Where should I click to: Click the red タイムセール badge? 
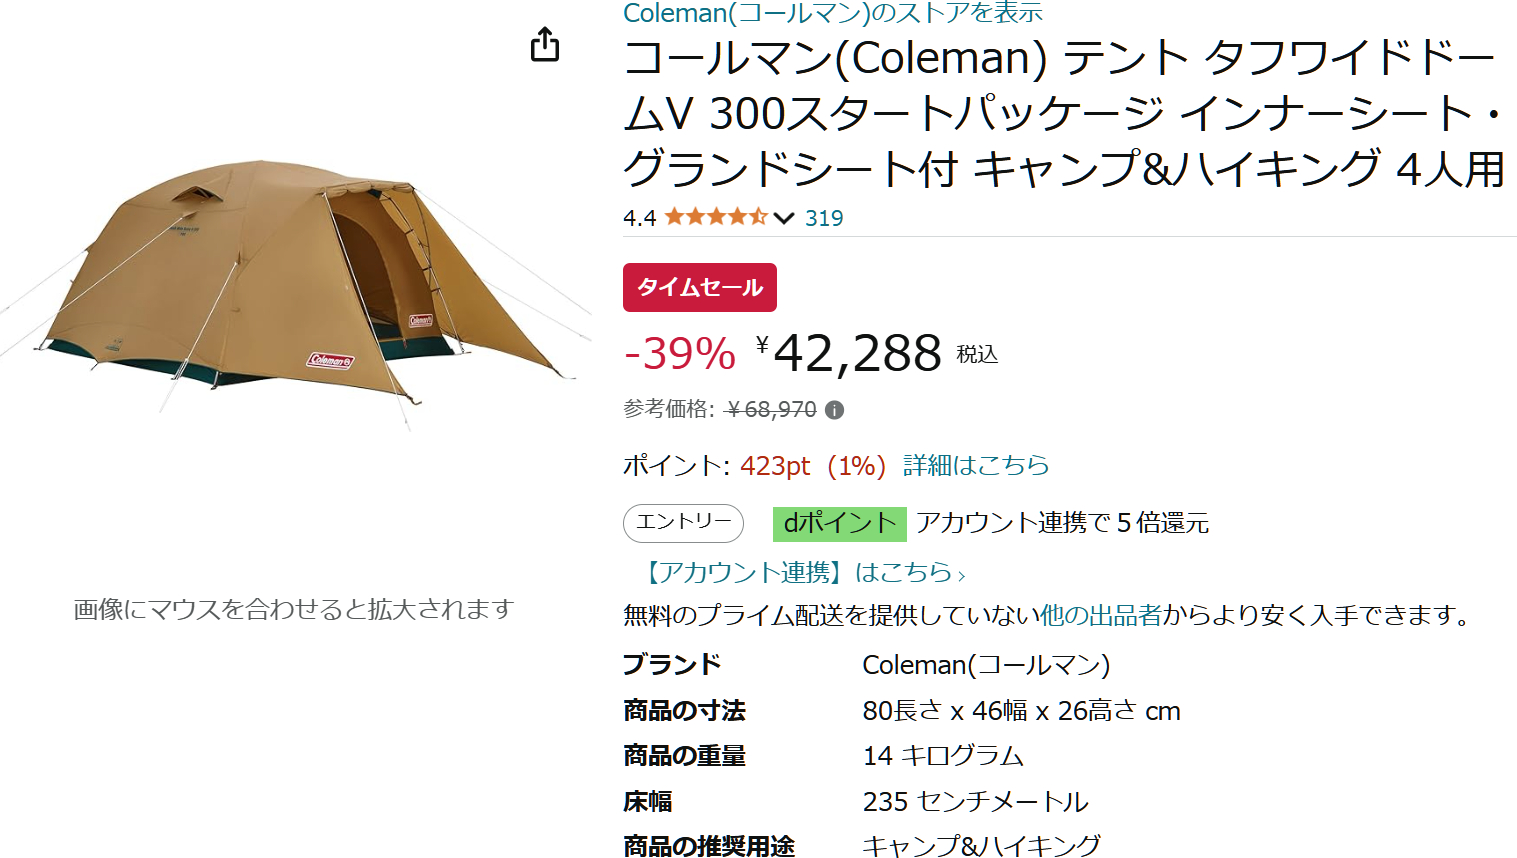point(699,287)
